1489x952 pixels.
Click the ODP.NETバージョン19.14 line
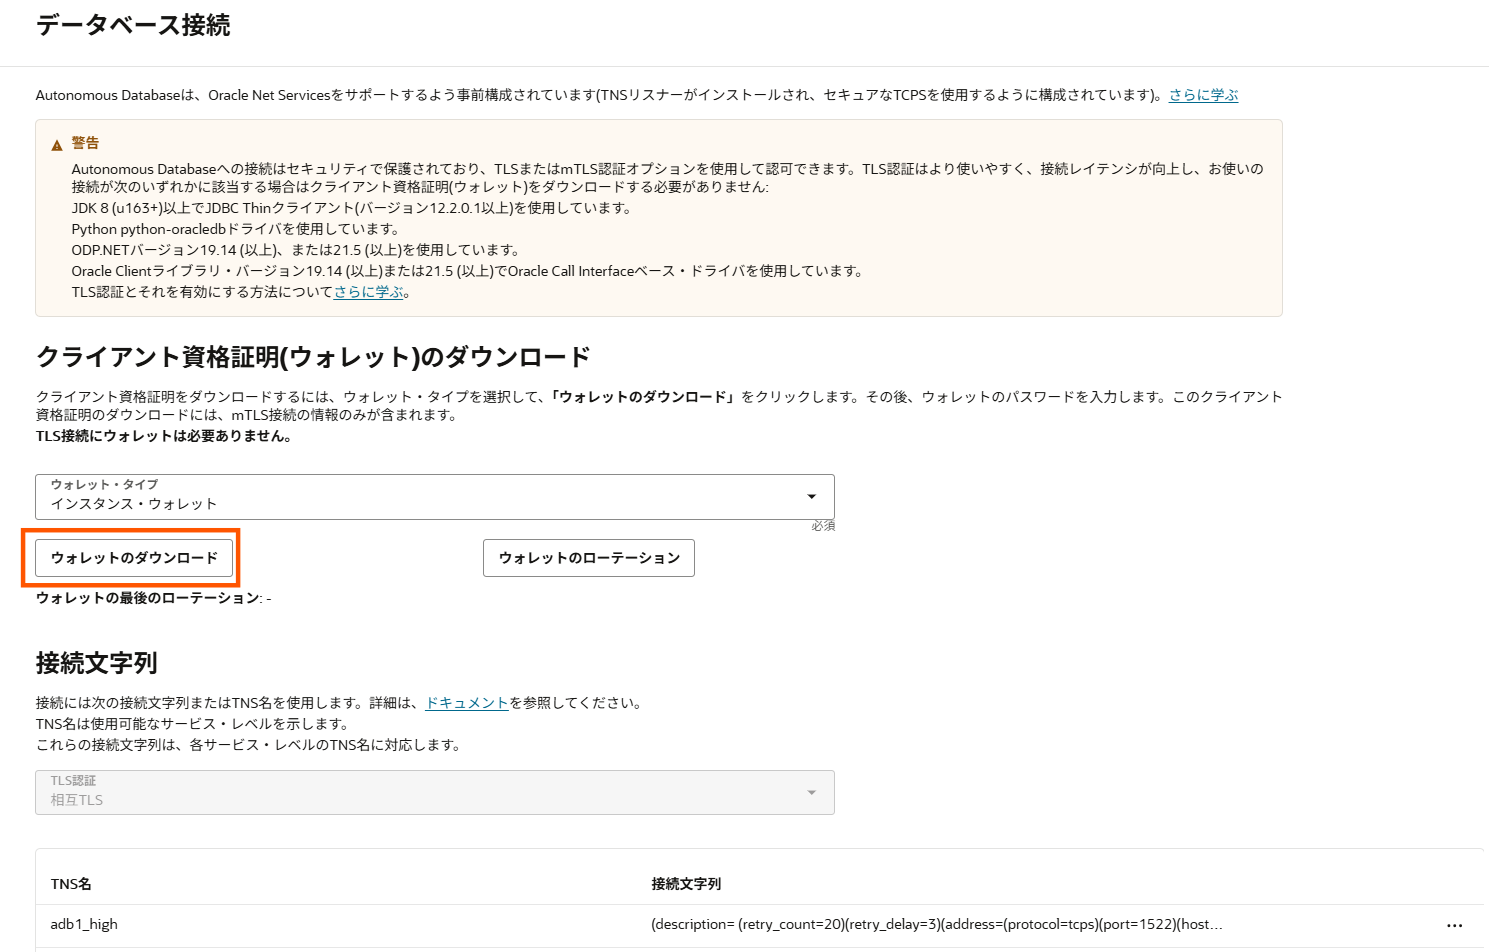(296, 250)
